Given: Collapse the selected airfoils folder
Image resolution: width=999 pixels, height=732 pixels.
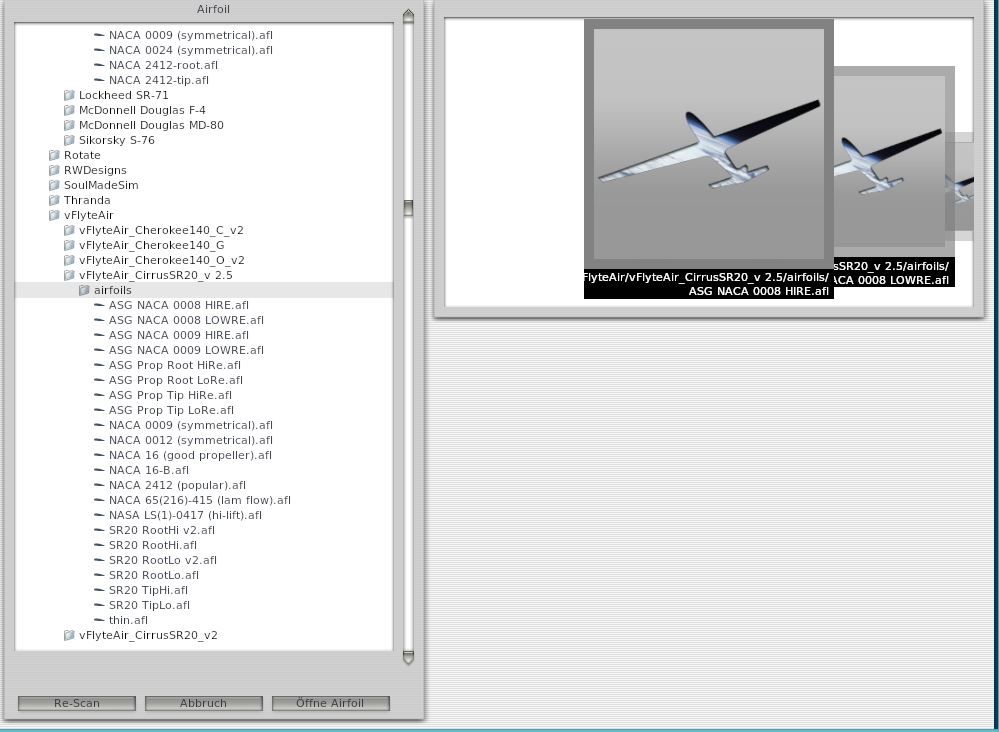Looking at the screenshot, I should click(84, 290).
